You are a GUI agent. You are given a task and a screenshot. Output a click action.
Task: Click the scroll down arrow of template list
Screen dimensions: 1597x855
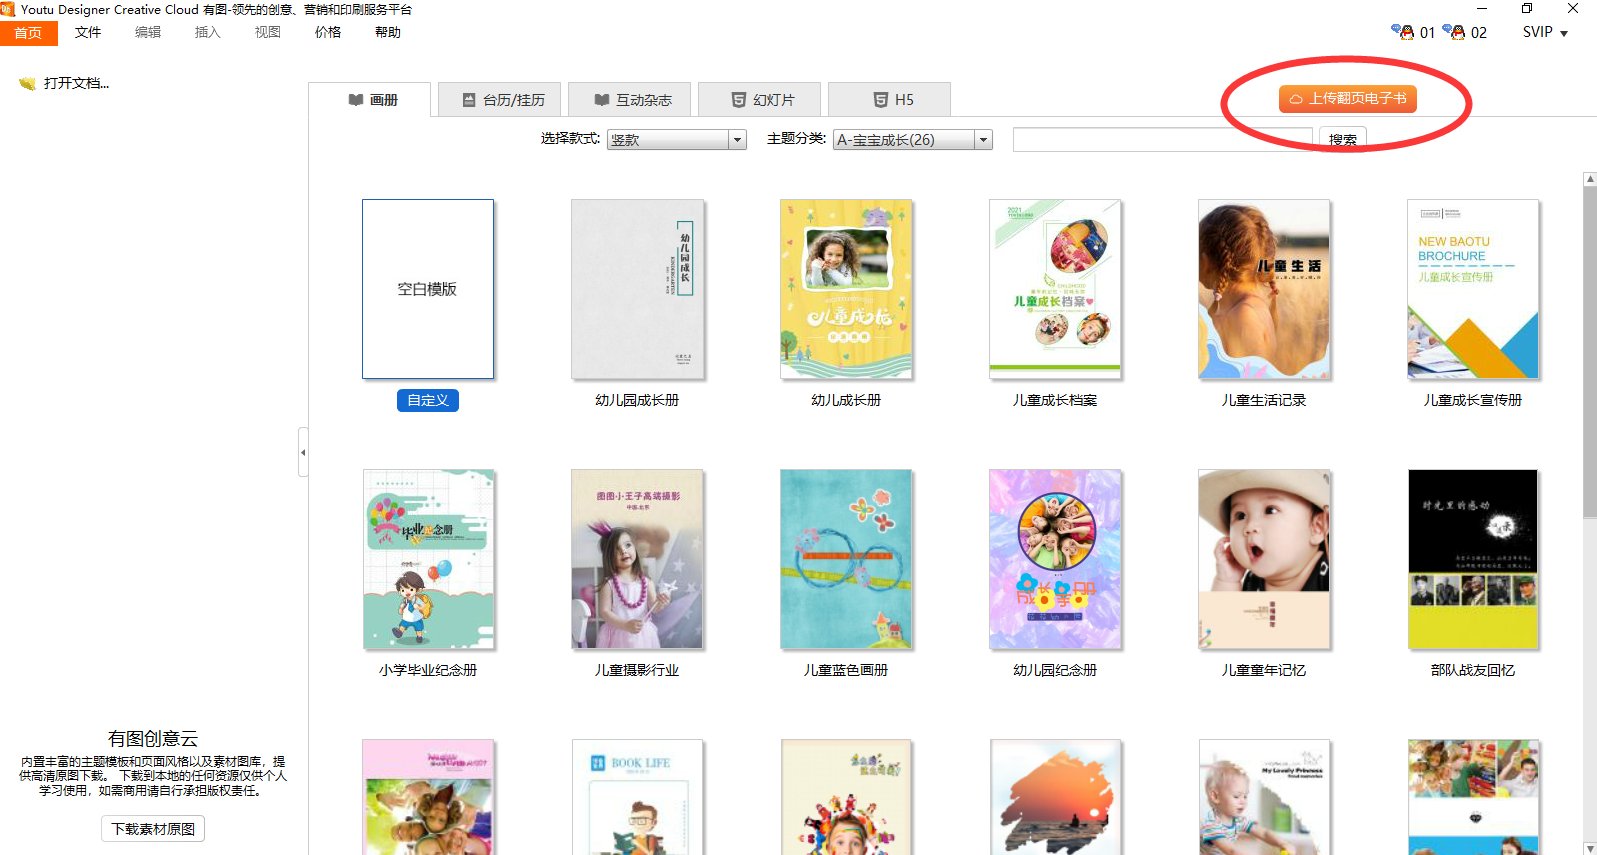click(x=1589, y=847)
